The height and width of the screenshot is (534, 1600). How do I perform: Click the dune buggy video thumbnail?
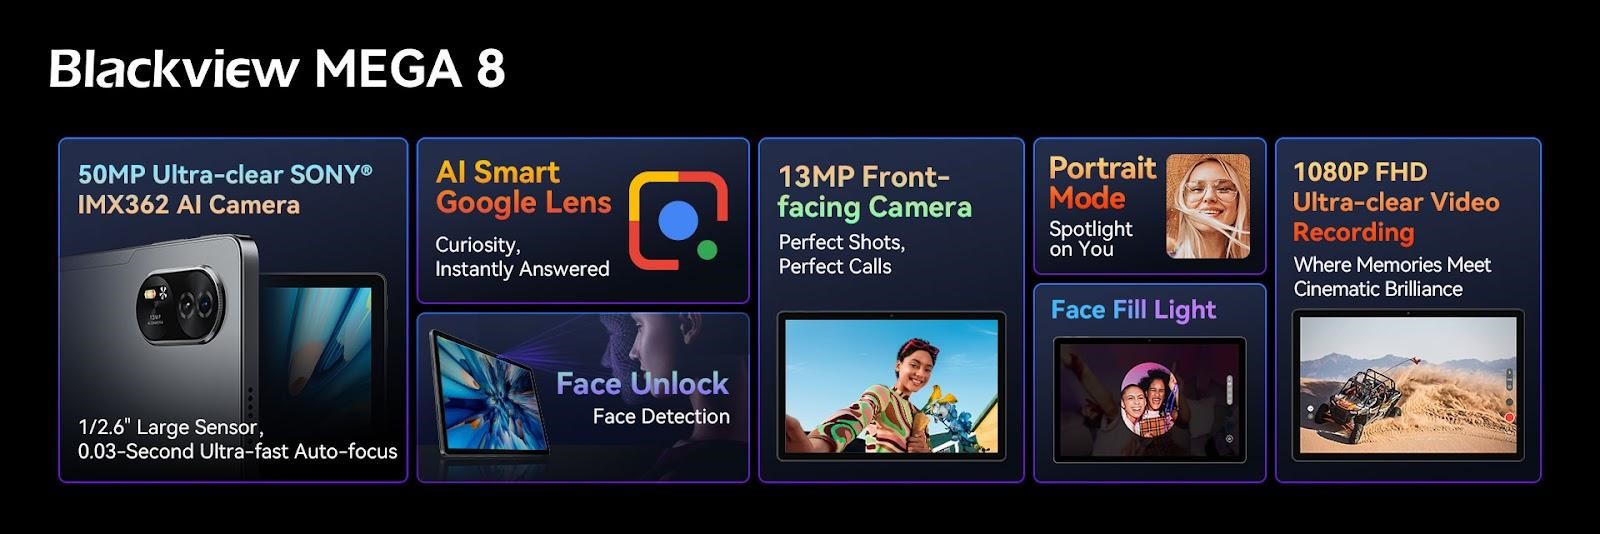[x=1408, y=385]
